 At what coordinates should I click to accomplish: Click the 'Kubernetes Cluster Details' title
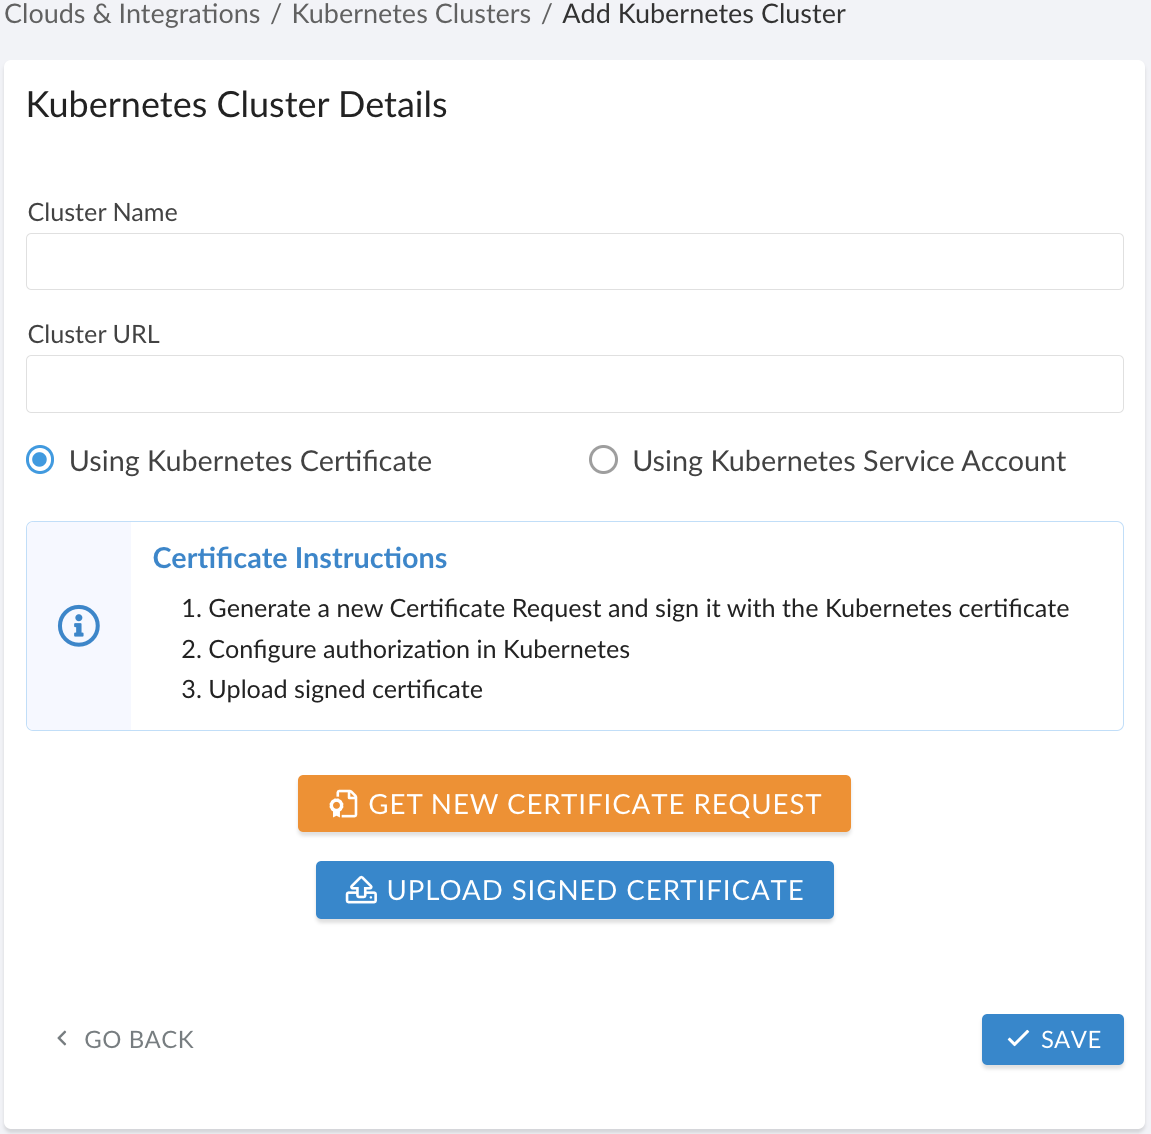pyautogui.click(x=236, y=104)
